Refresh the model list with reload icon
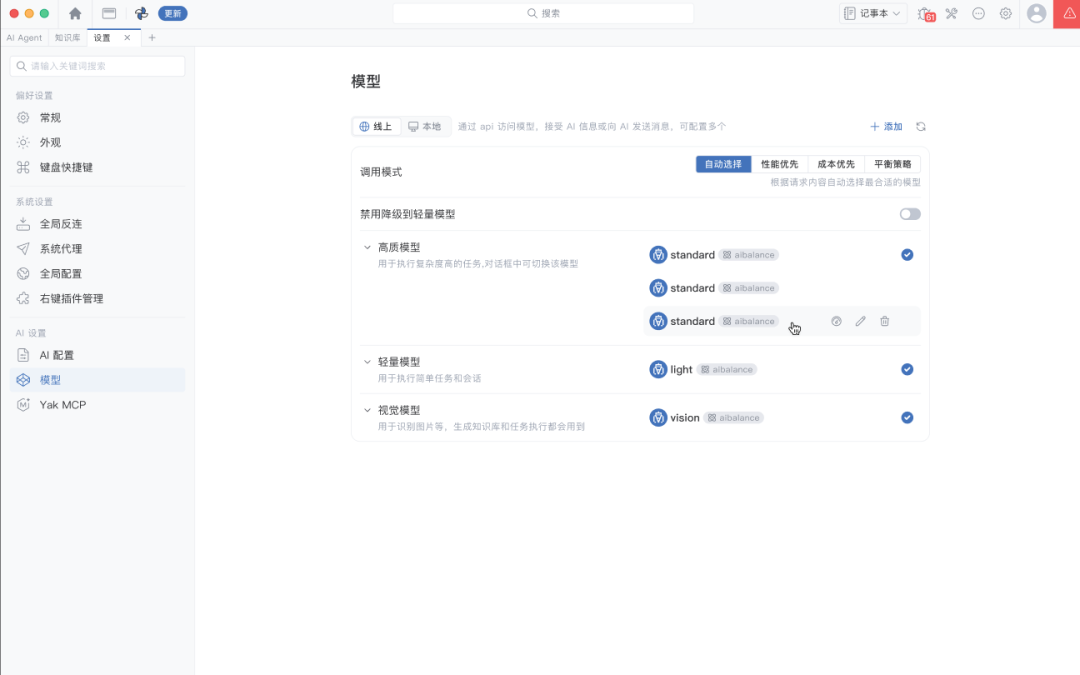 pyautogui.click(x=921, y=127)
